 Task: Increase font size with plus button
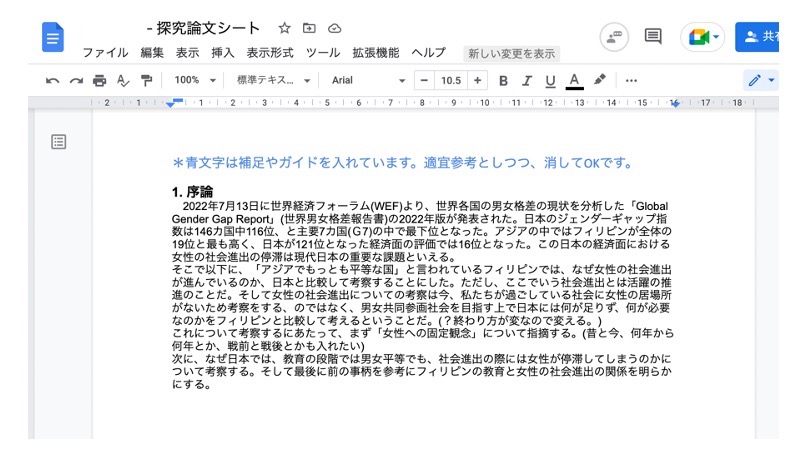477,80
